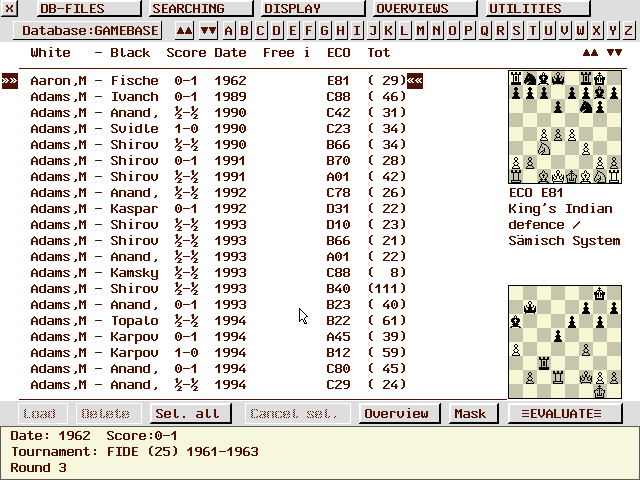Select game Adams,M - Kamsky 1993

pos(218,273)
